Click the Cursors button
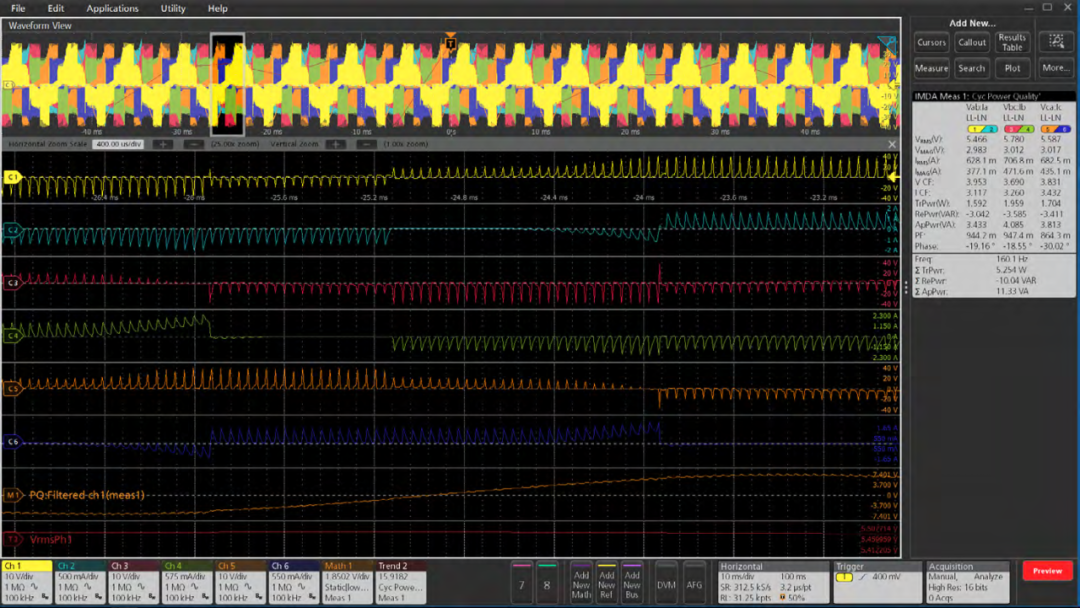1080x608 pixels. point(931,42)
